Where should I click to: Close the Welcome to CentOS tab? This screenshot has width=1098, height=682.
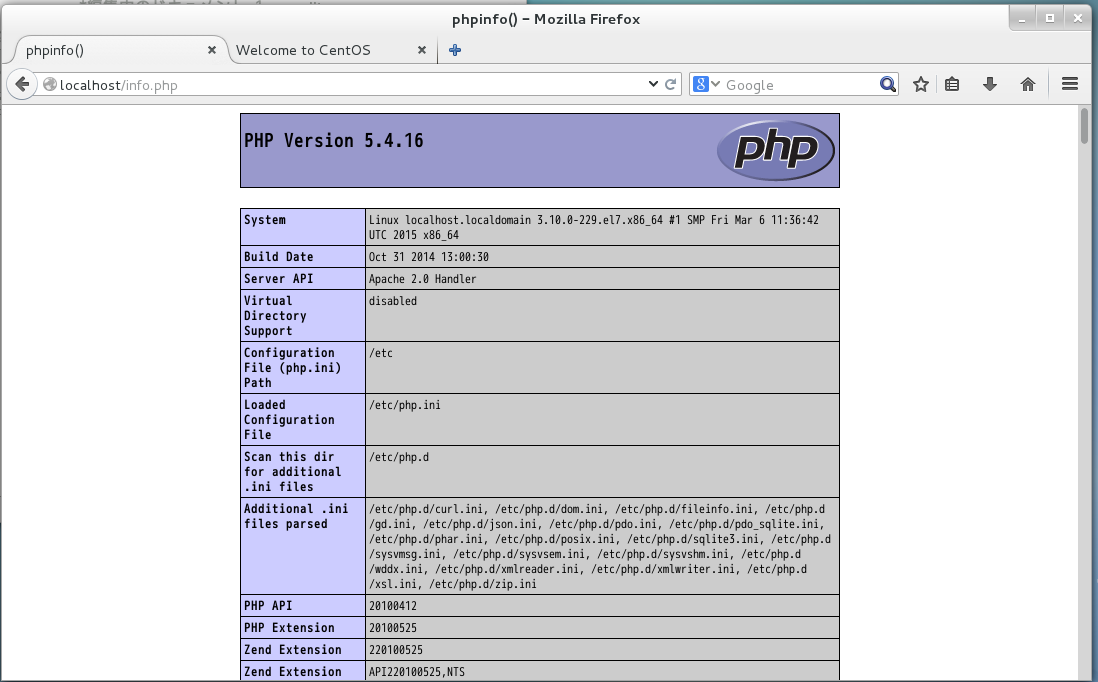421,49
